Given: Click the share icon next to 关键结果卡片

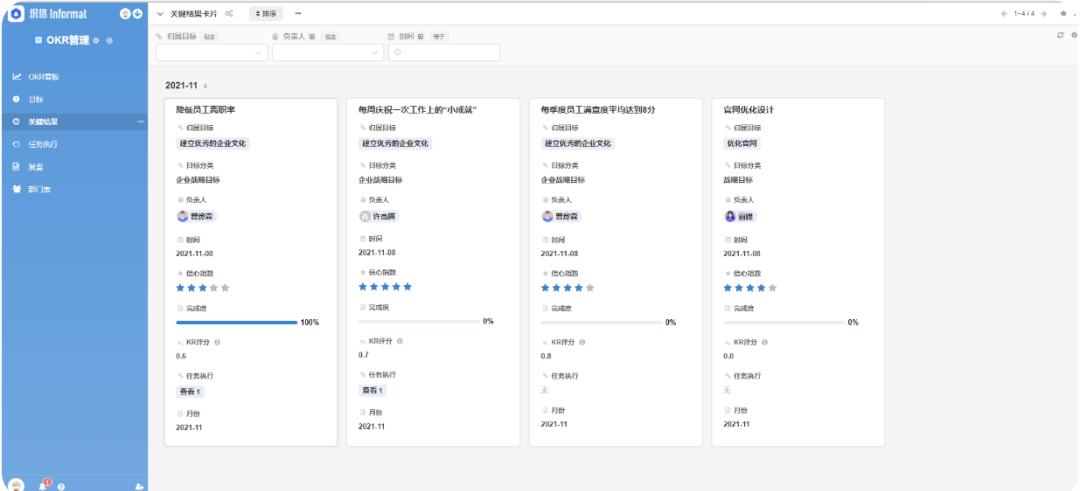Looking at the screenshot, I should coord(229,13).
